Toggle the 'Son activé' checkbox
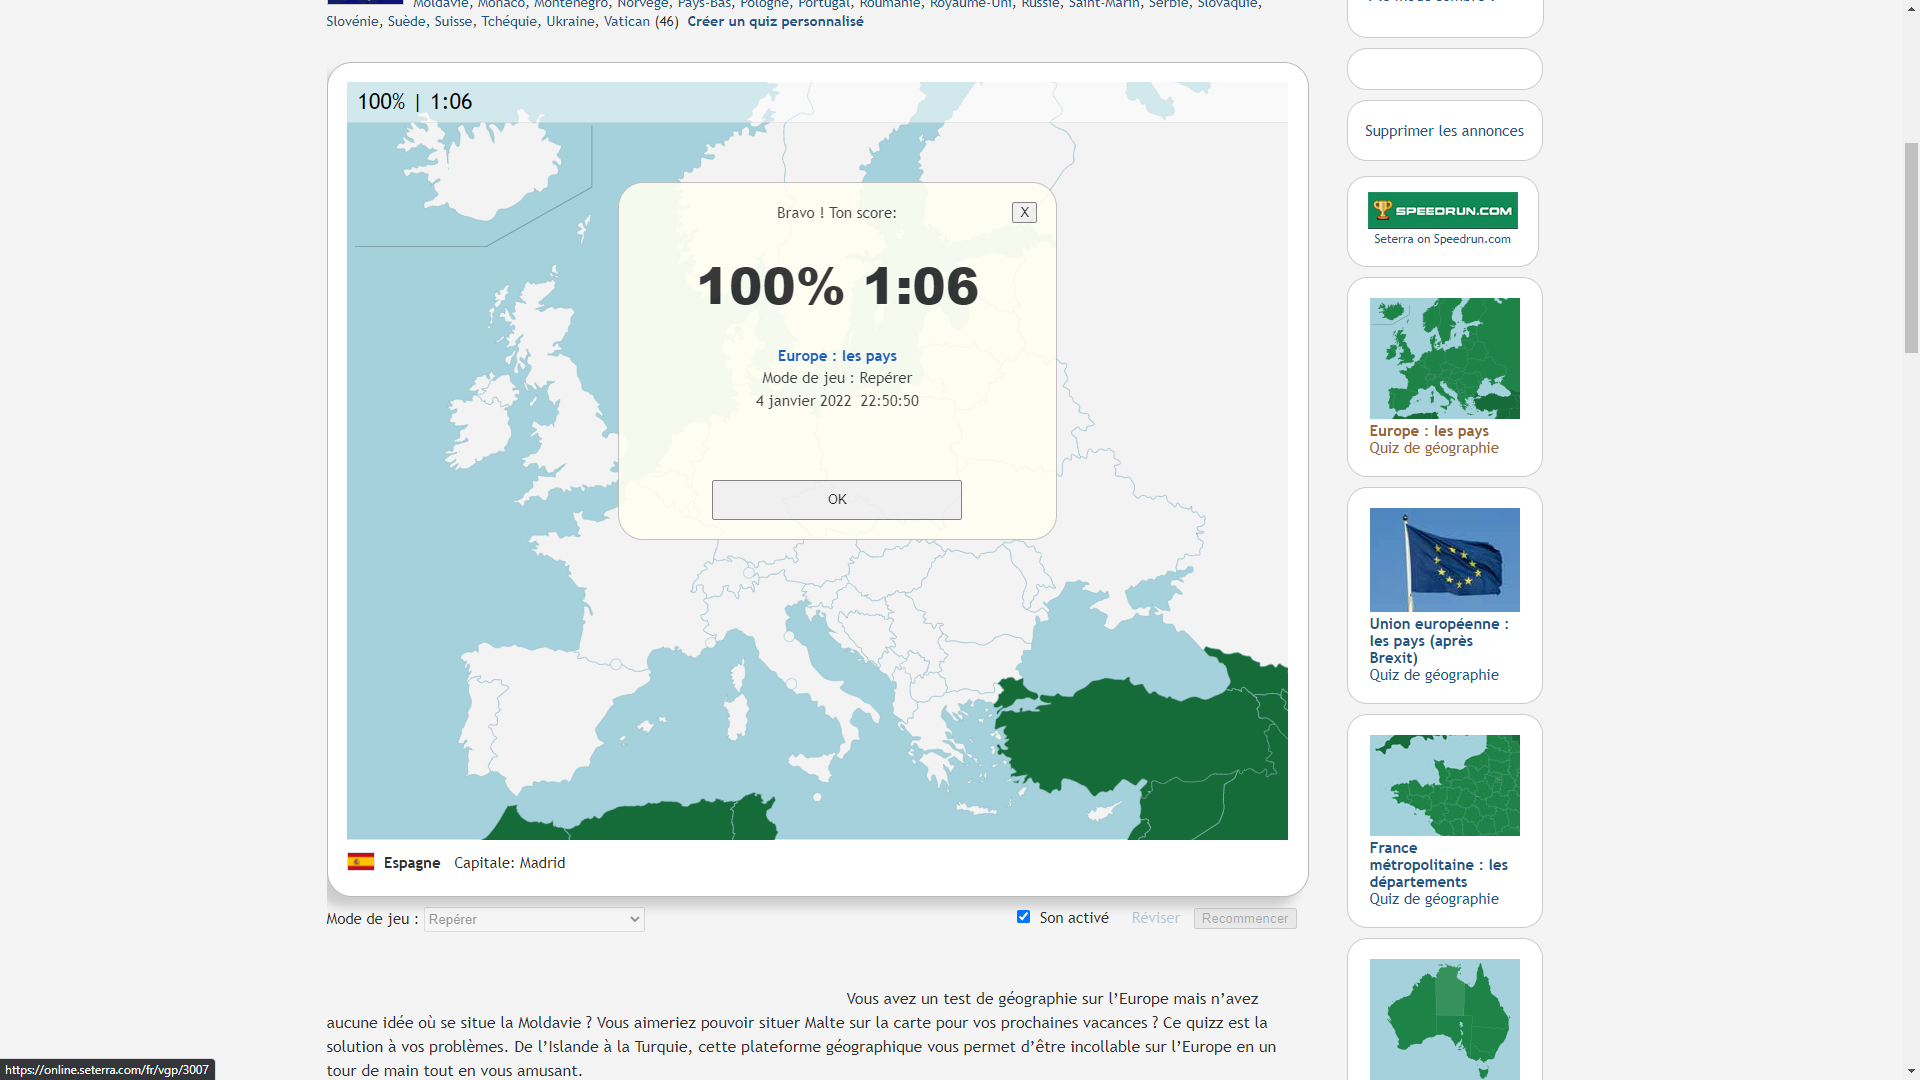1920x1080 pixels. click(1023, 917)
